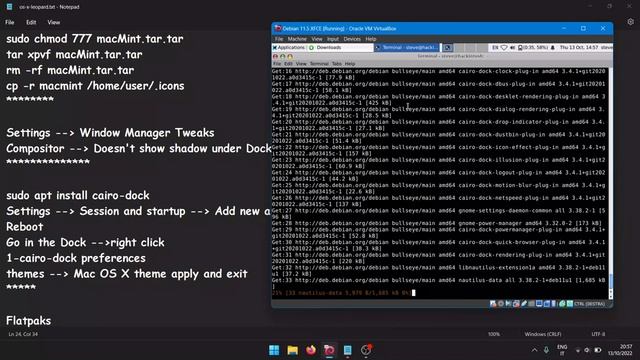Click VirtualBox display status icon

[539, 304]
